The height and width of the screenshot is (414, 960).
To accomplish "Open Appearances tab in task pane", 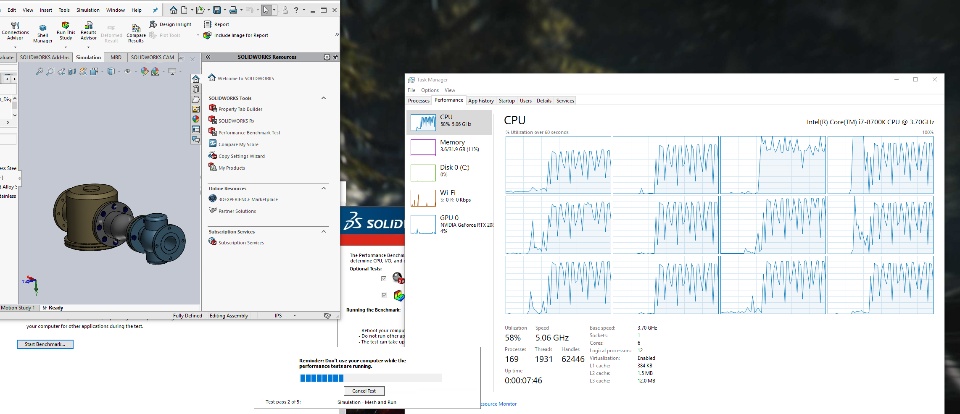I will (x=196, y=119).
